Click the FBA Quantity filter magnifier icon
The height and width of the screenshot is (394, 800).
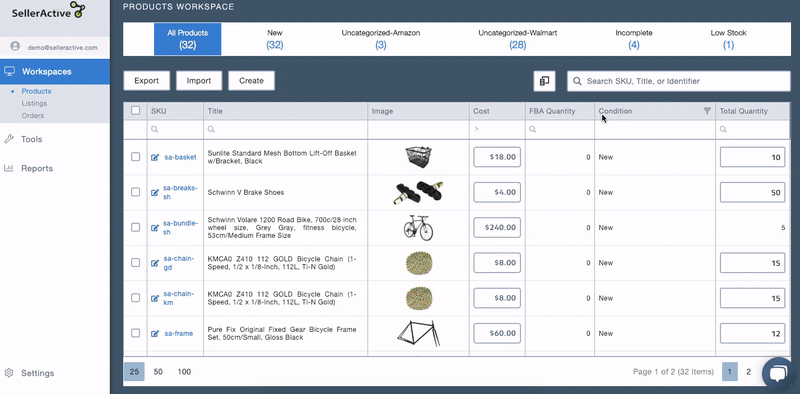tap(533, 130)
